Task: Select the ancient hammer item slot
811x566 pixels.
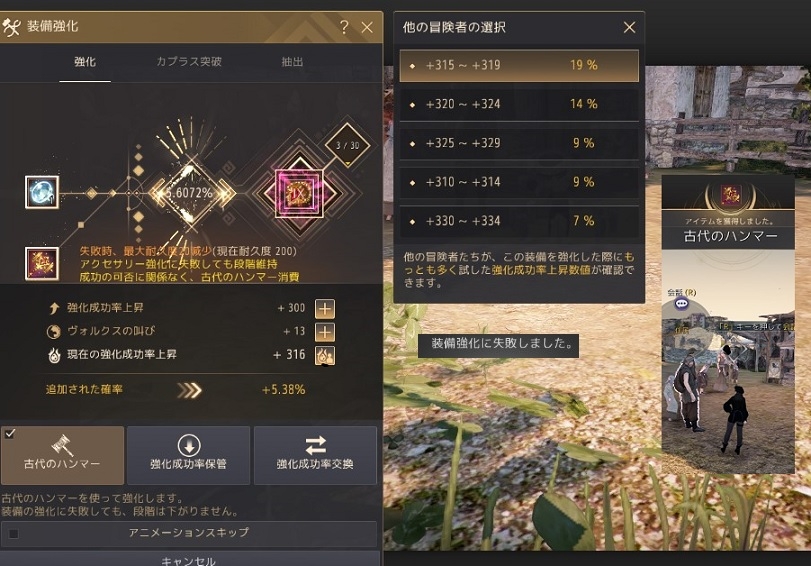Action: point(42,263)
